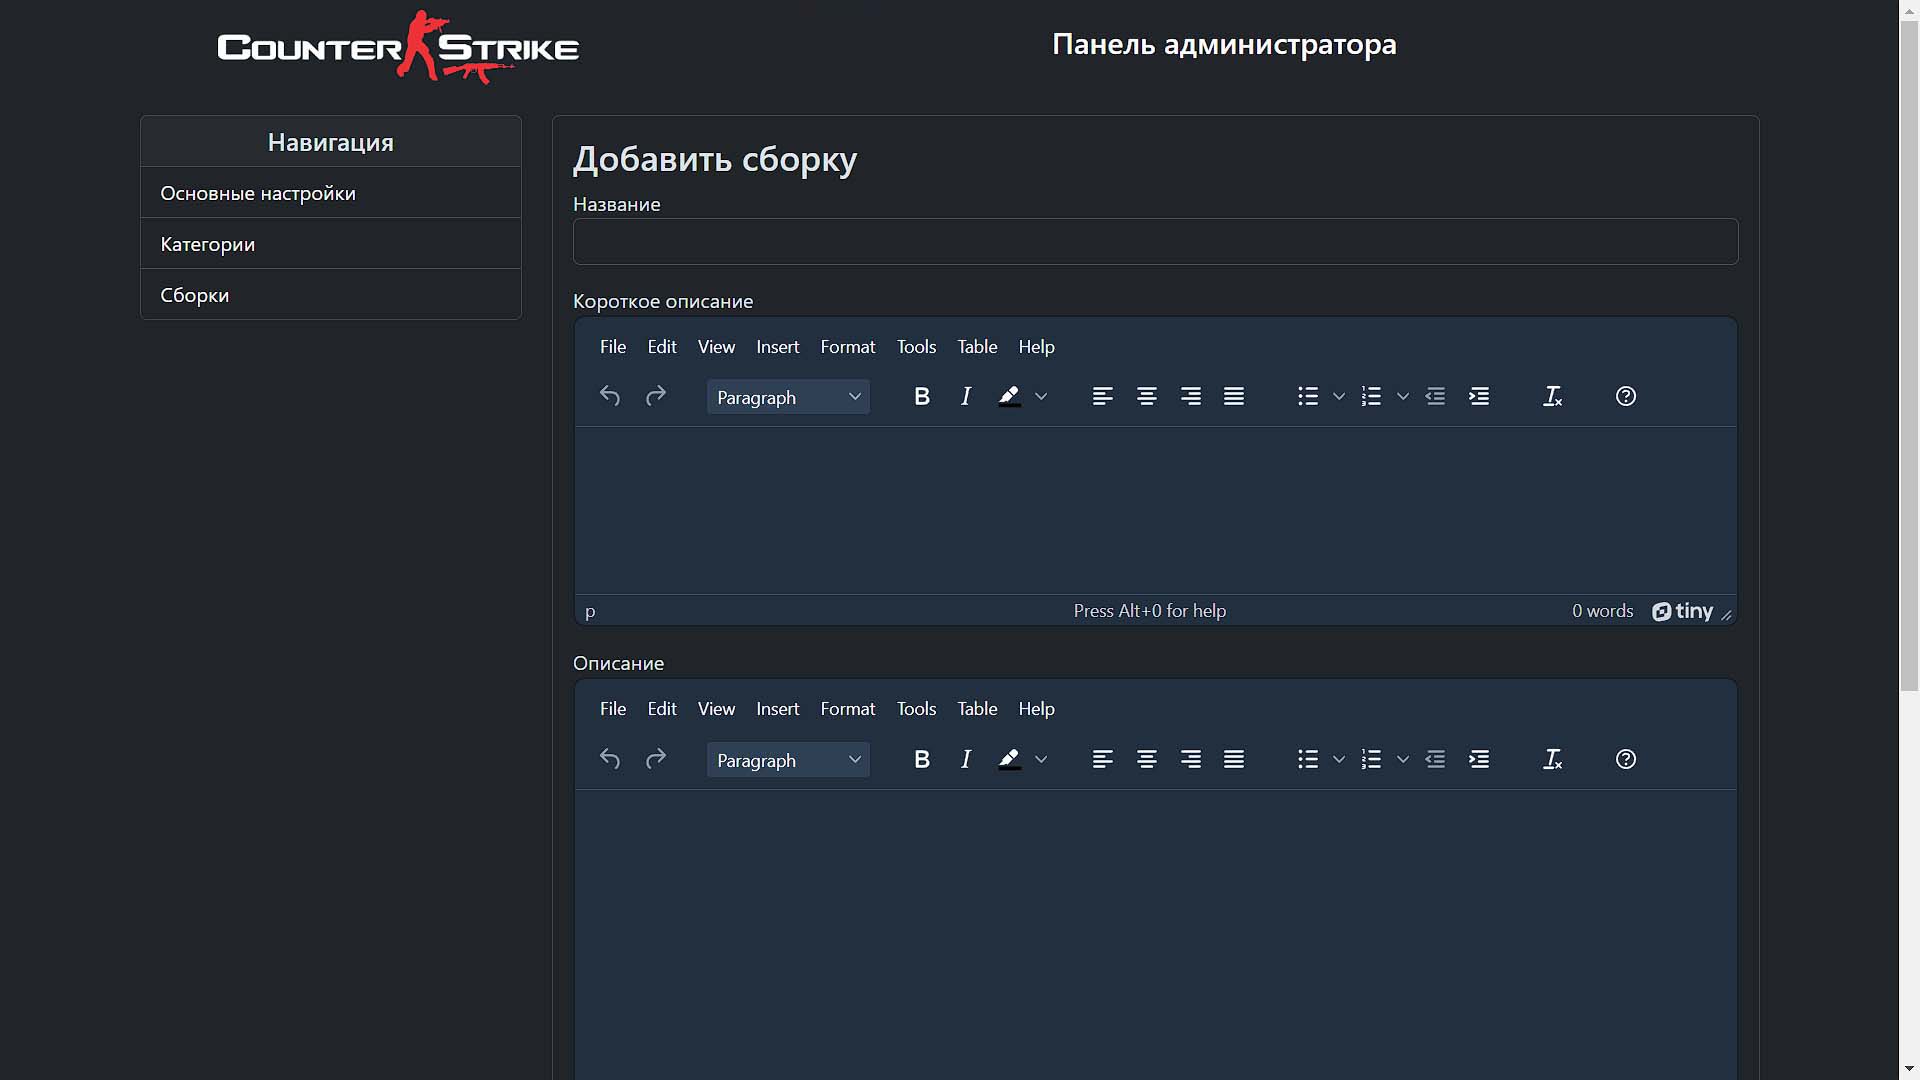Open highlight color picker arrow in Короткое описание editor
The image size is (1920, 1080).
tap(1041, 396)
